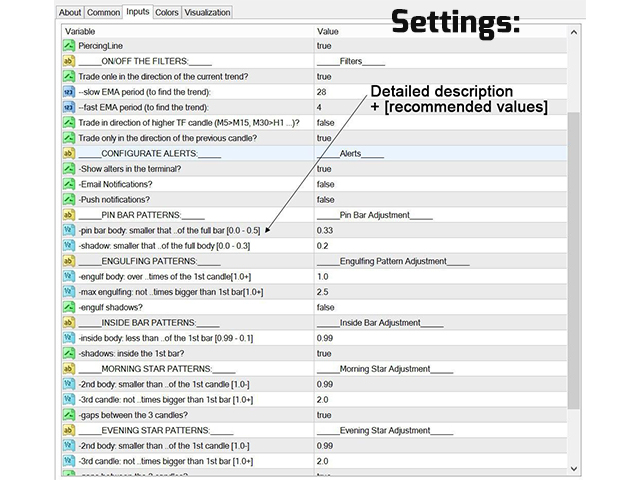Click the scrollbar down arrow
Image resolution: width=640 pixels, height=480 pixels.
pos(573,469)
